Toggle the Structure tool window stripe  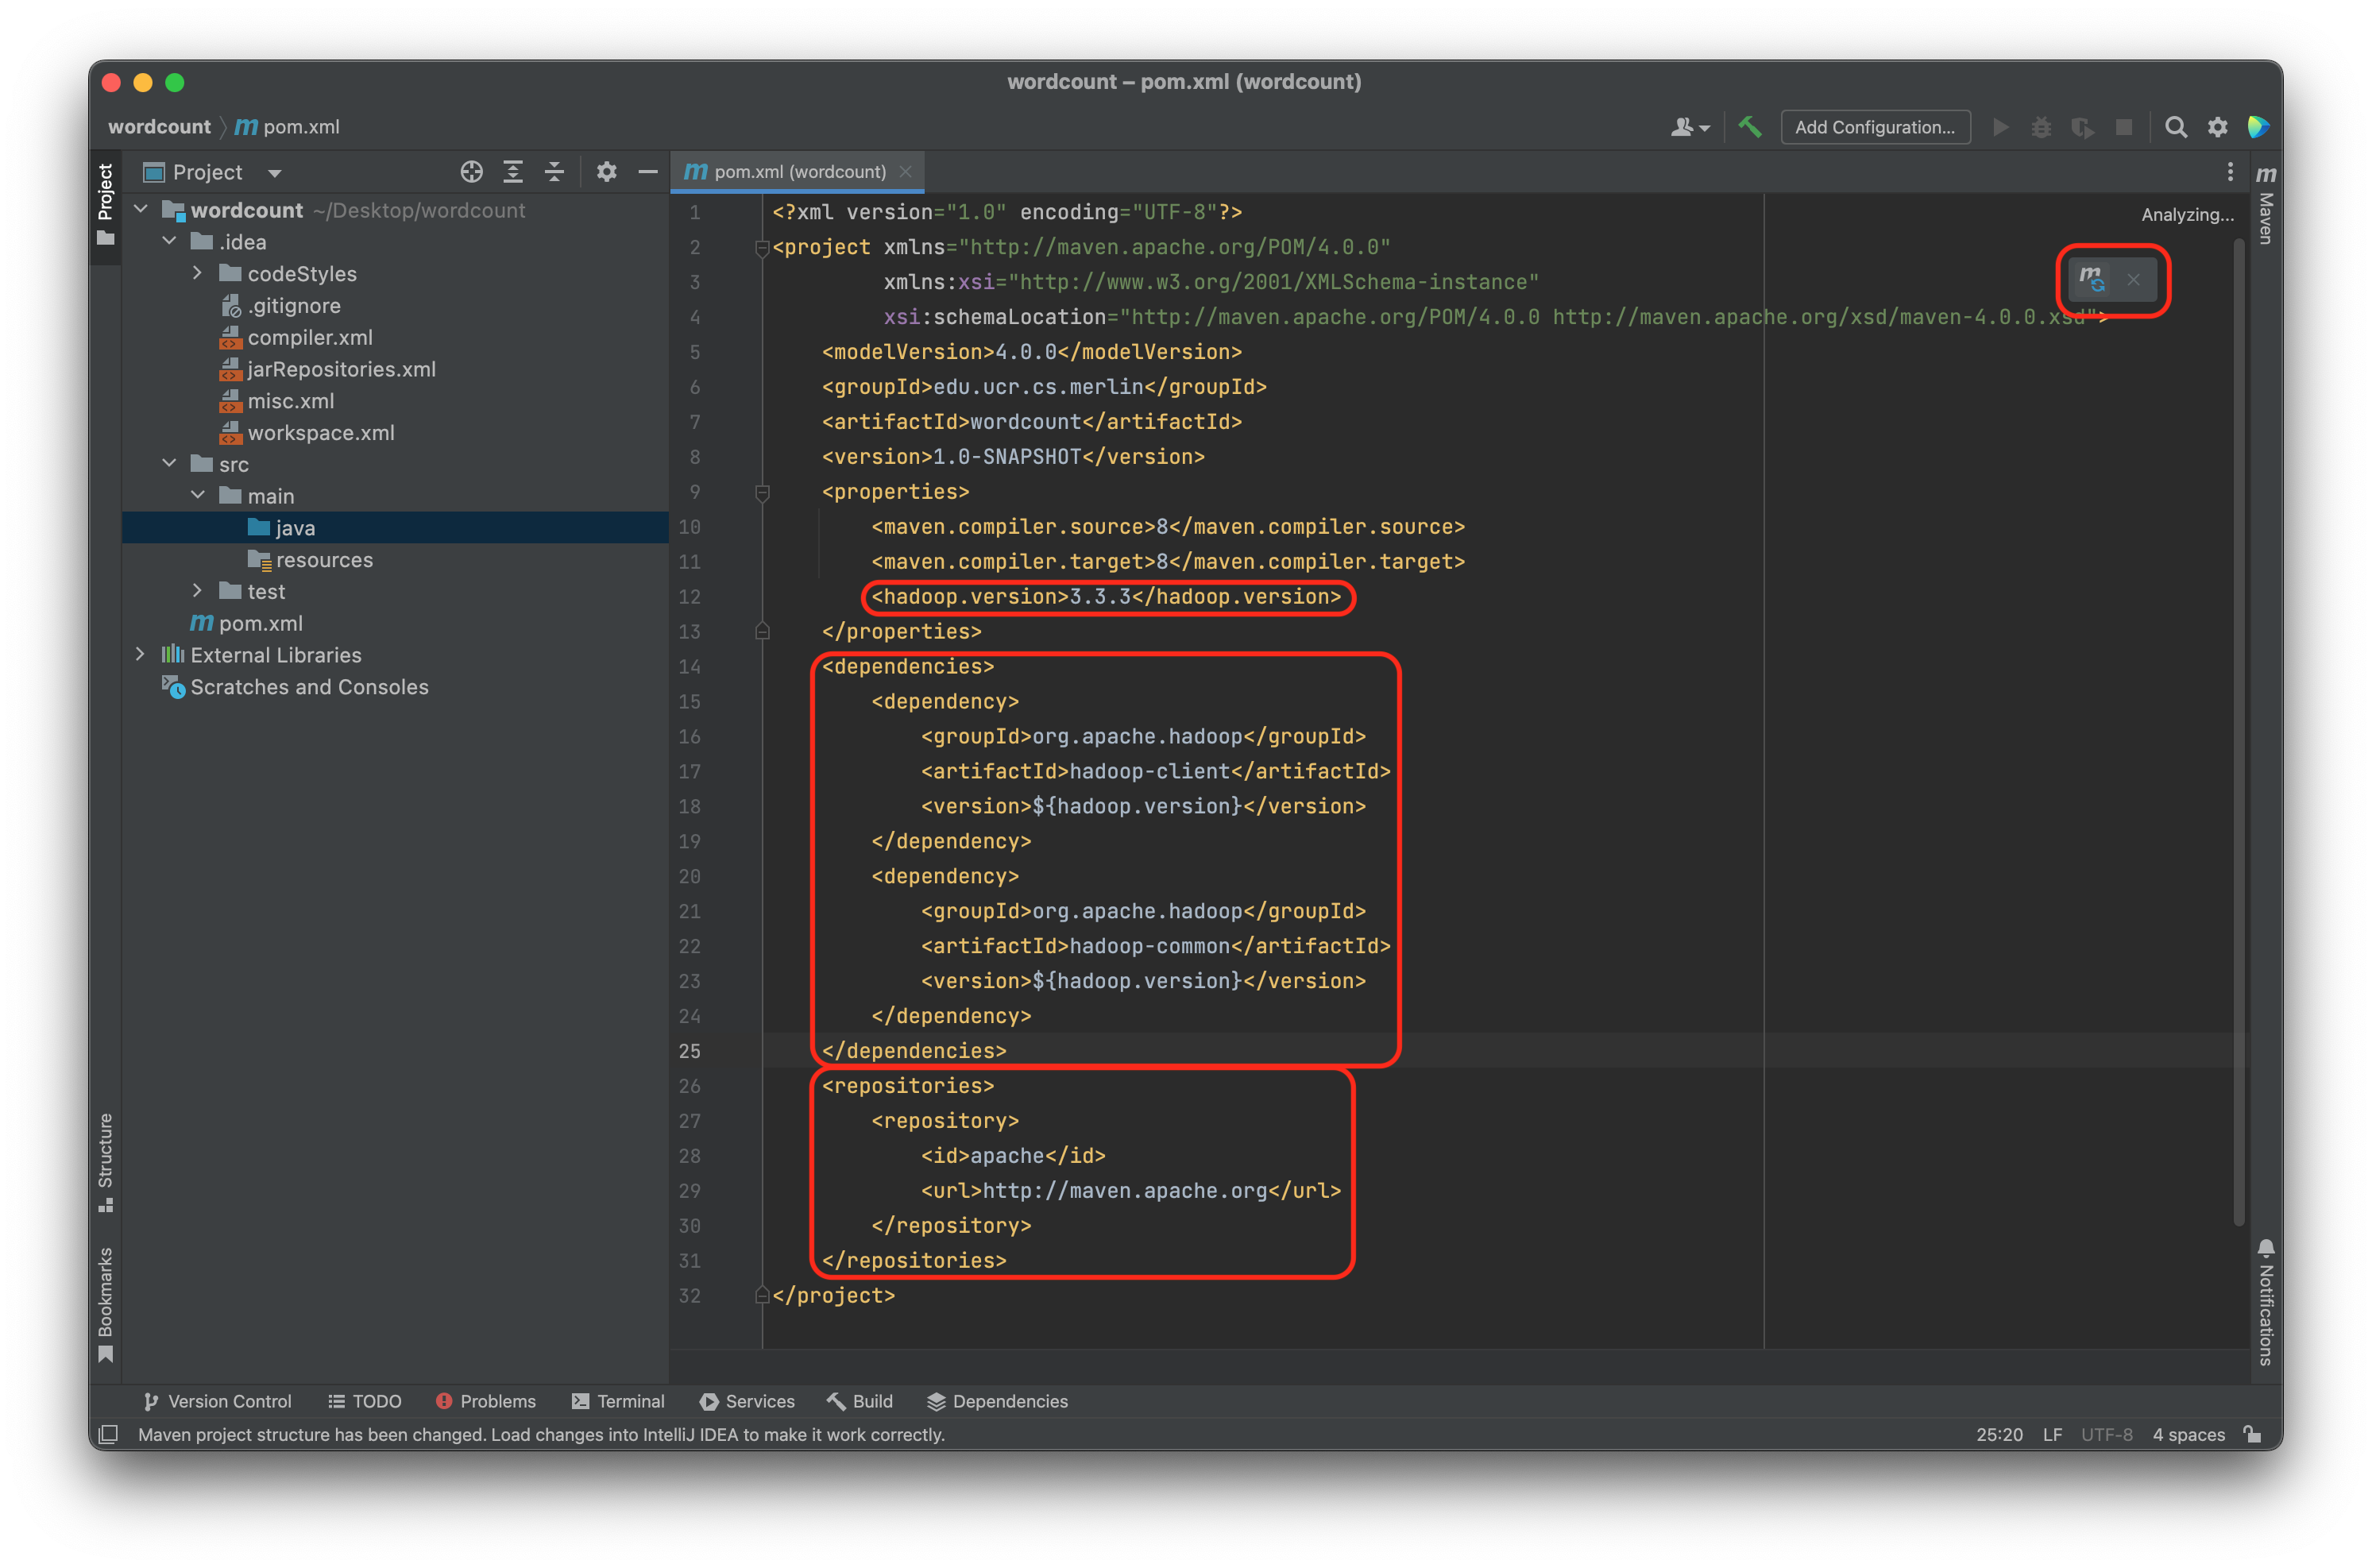(105, 1160)
